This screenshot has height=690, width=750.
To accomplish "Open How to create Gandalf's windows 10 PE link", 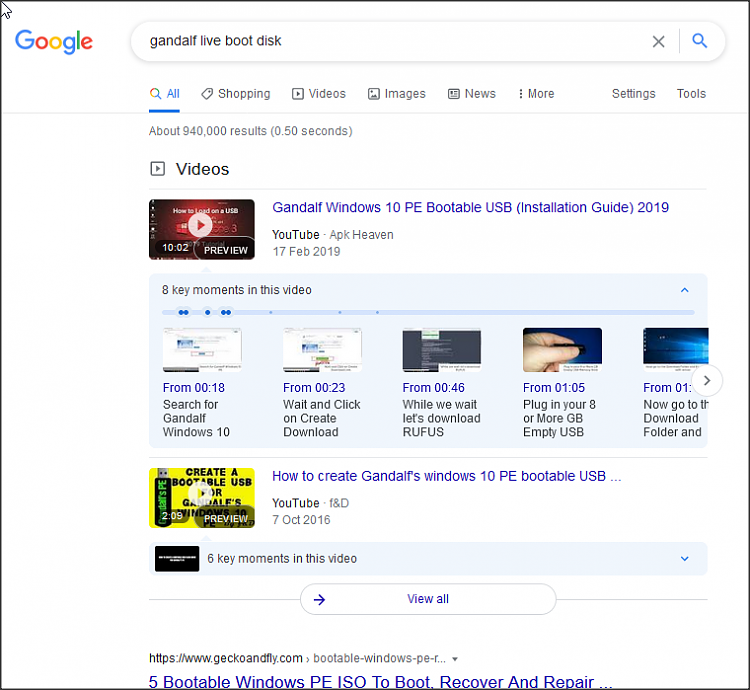I will [446, 476].
